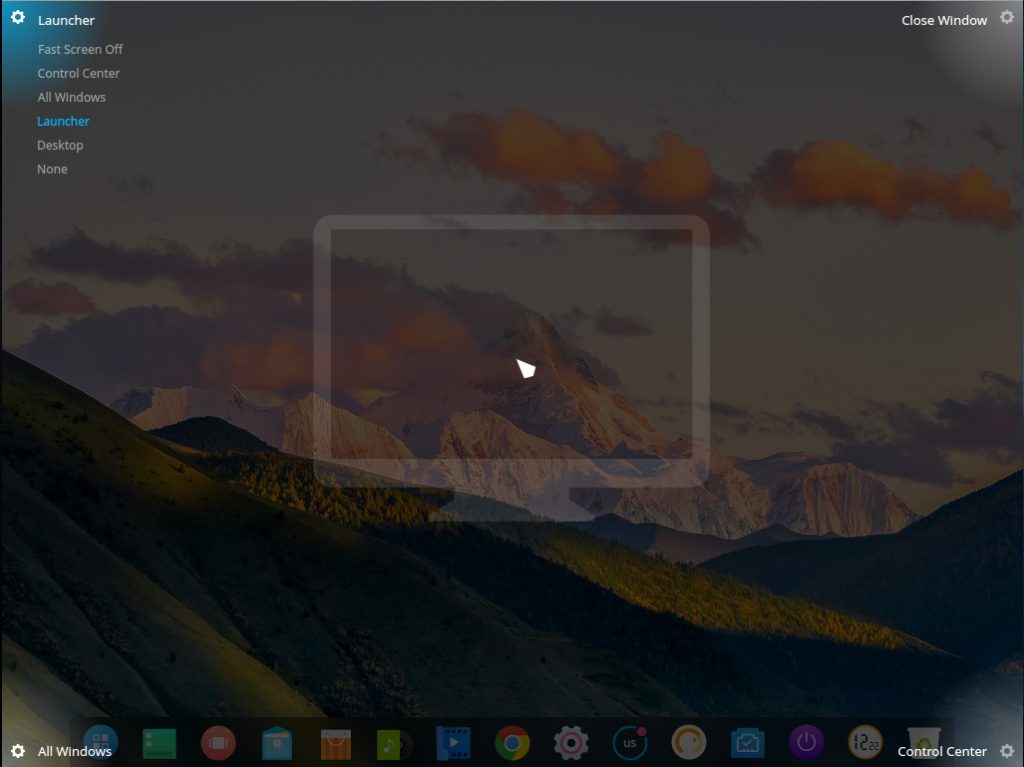
Task: Click the bottom-right Control Center gear icon
Action: coord(1006,751)
